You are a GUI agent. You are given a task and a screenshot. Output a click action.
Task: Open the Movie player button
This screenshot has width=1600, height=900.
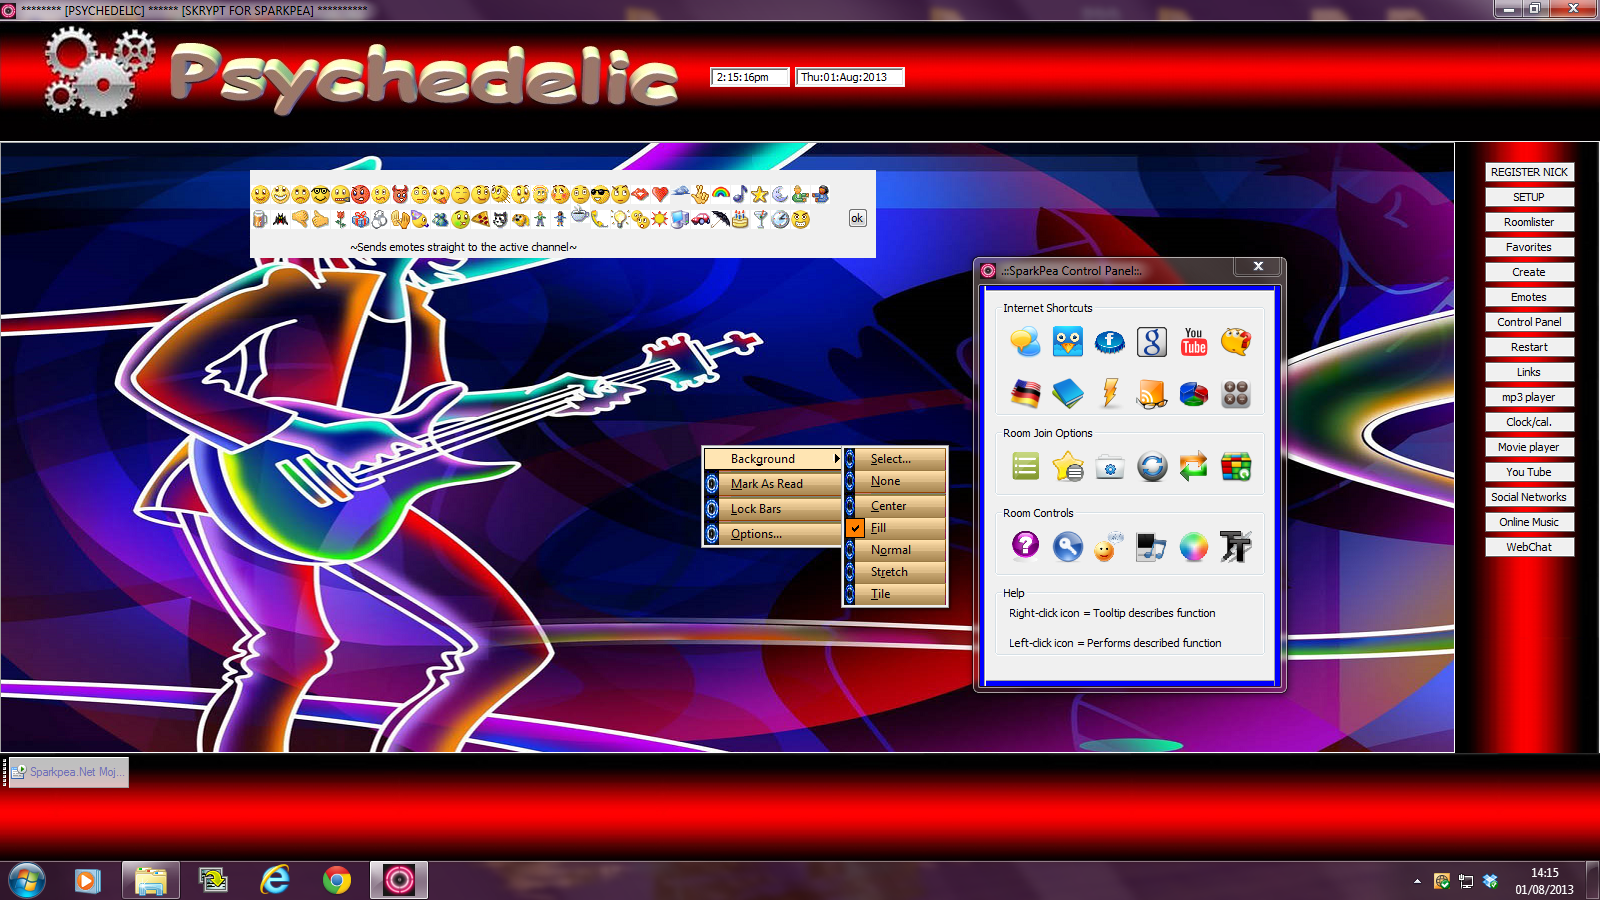click(1529, 447)
